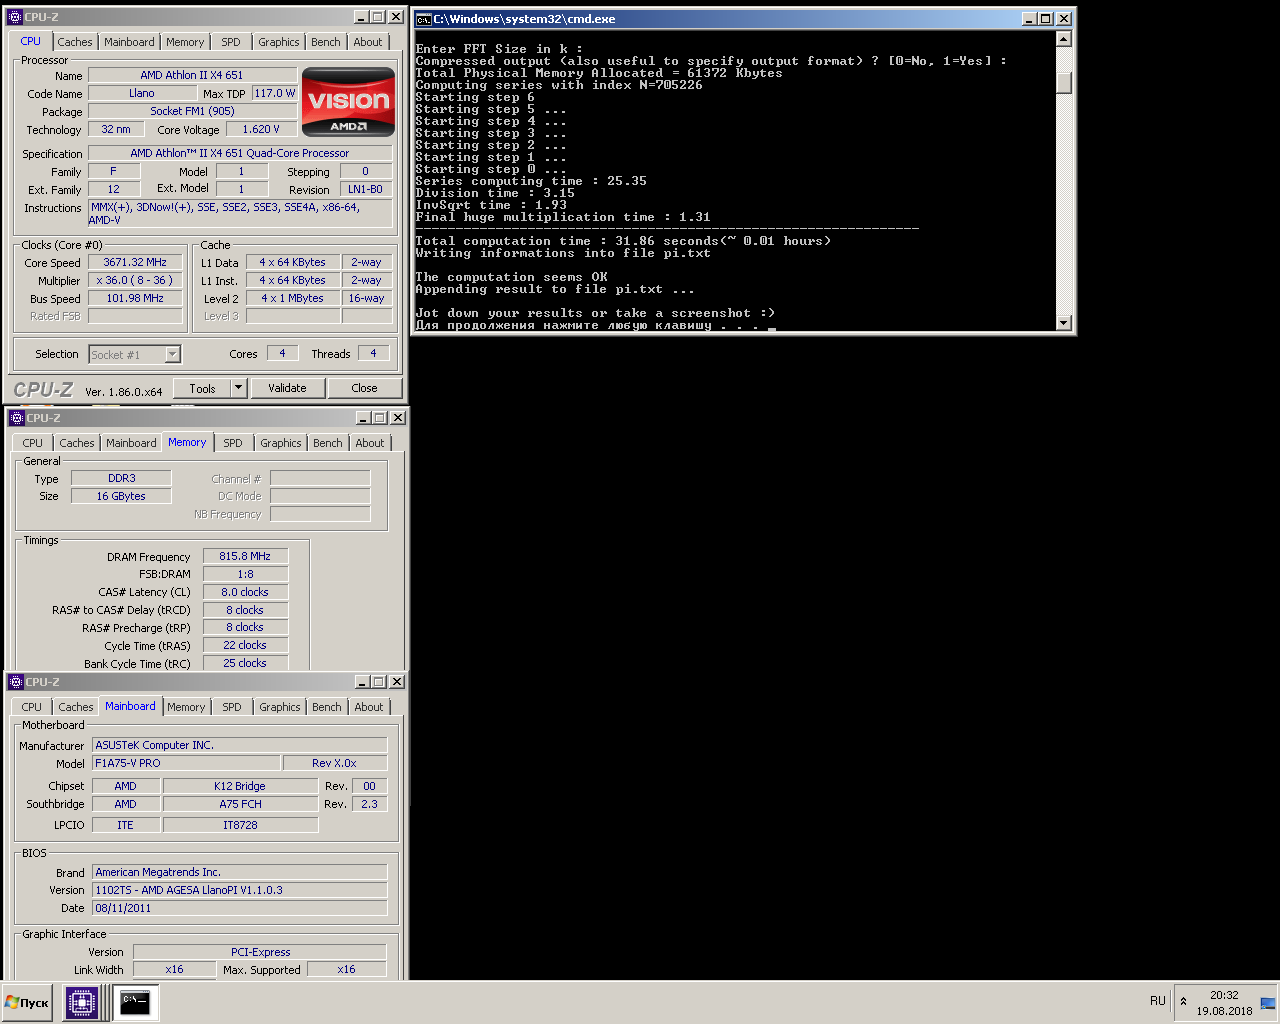The width and height of the screenshot is (1280, 1024).
Task: Click cmd window scrollbar up arrow
Action: point(1064,39)
